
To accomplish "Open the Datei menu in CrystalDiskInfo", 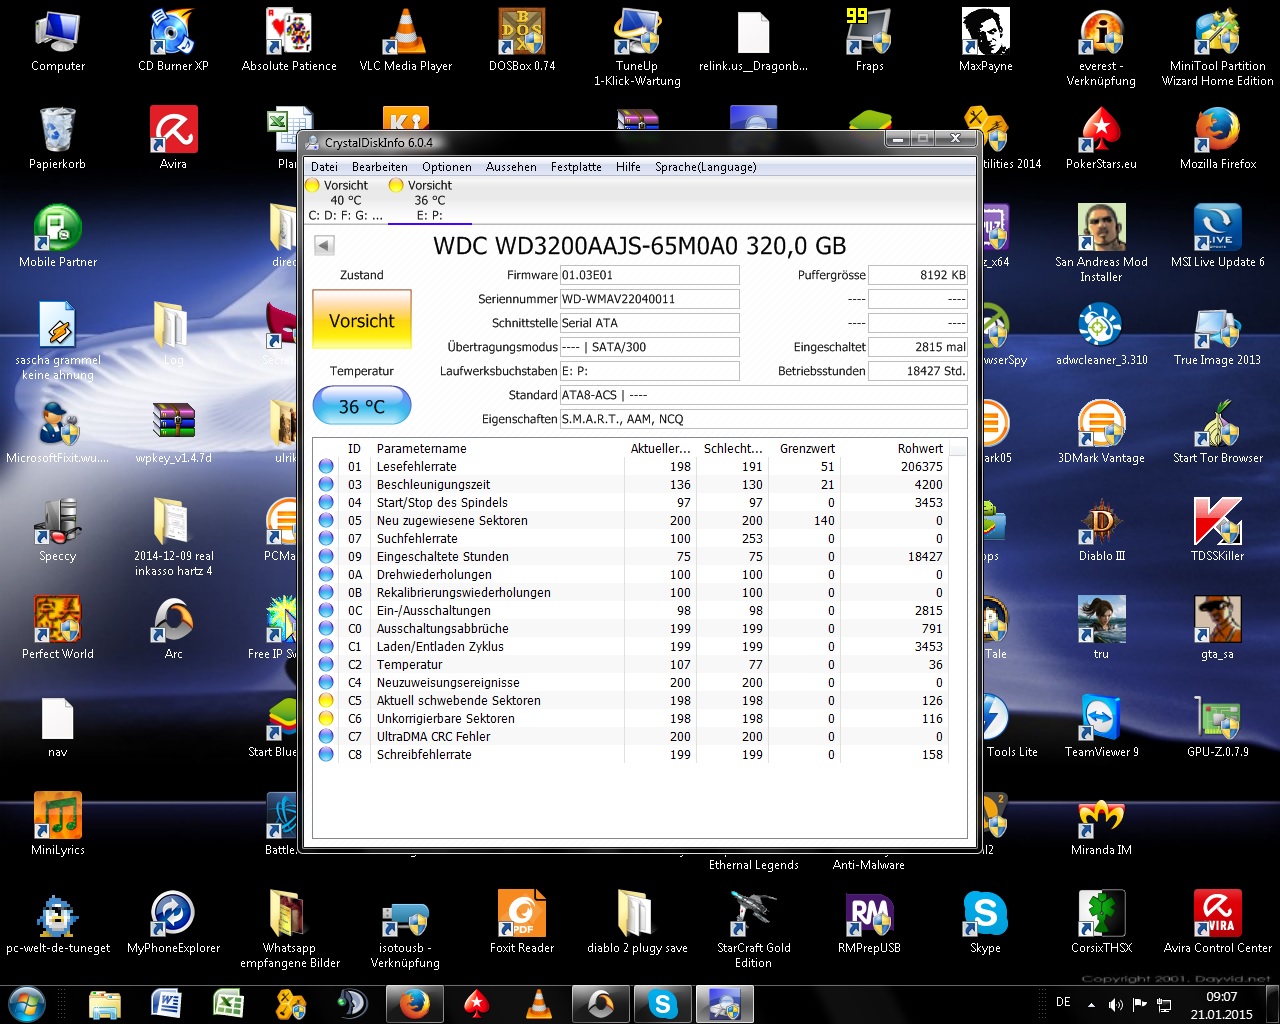I will 324,167.
